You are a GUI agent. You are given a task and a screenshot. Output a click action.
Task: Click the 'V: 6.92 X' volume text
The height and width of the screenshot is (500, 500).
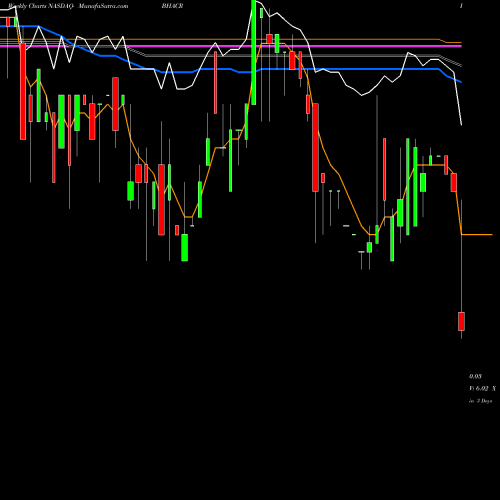pos(482,388)
